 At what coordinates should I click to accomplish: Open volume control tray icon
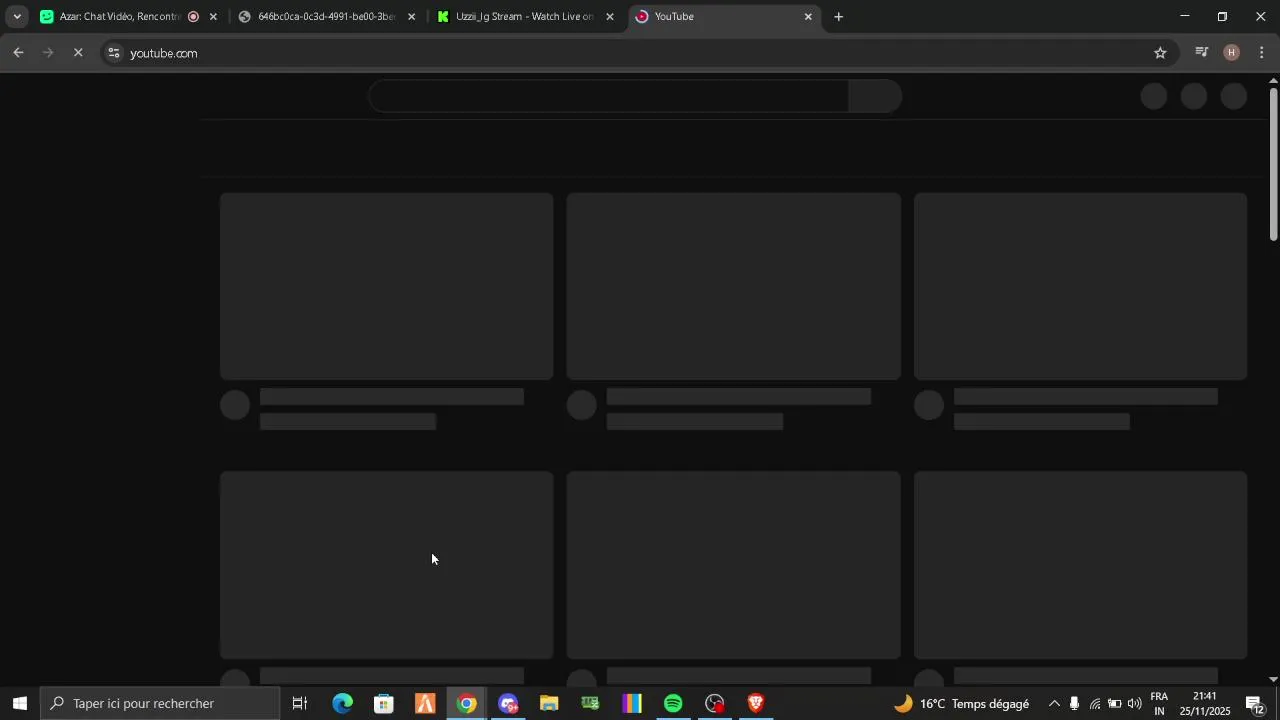pyautogui.click(x=1134, y=704)
